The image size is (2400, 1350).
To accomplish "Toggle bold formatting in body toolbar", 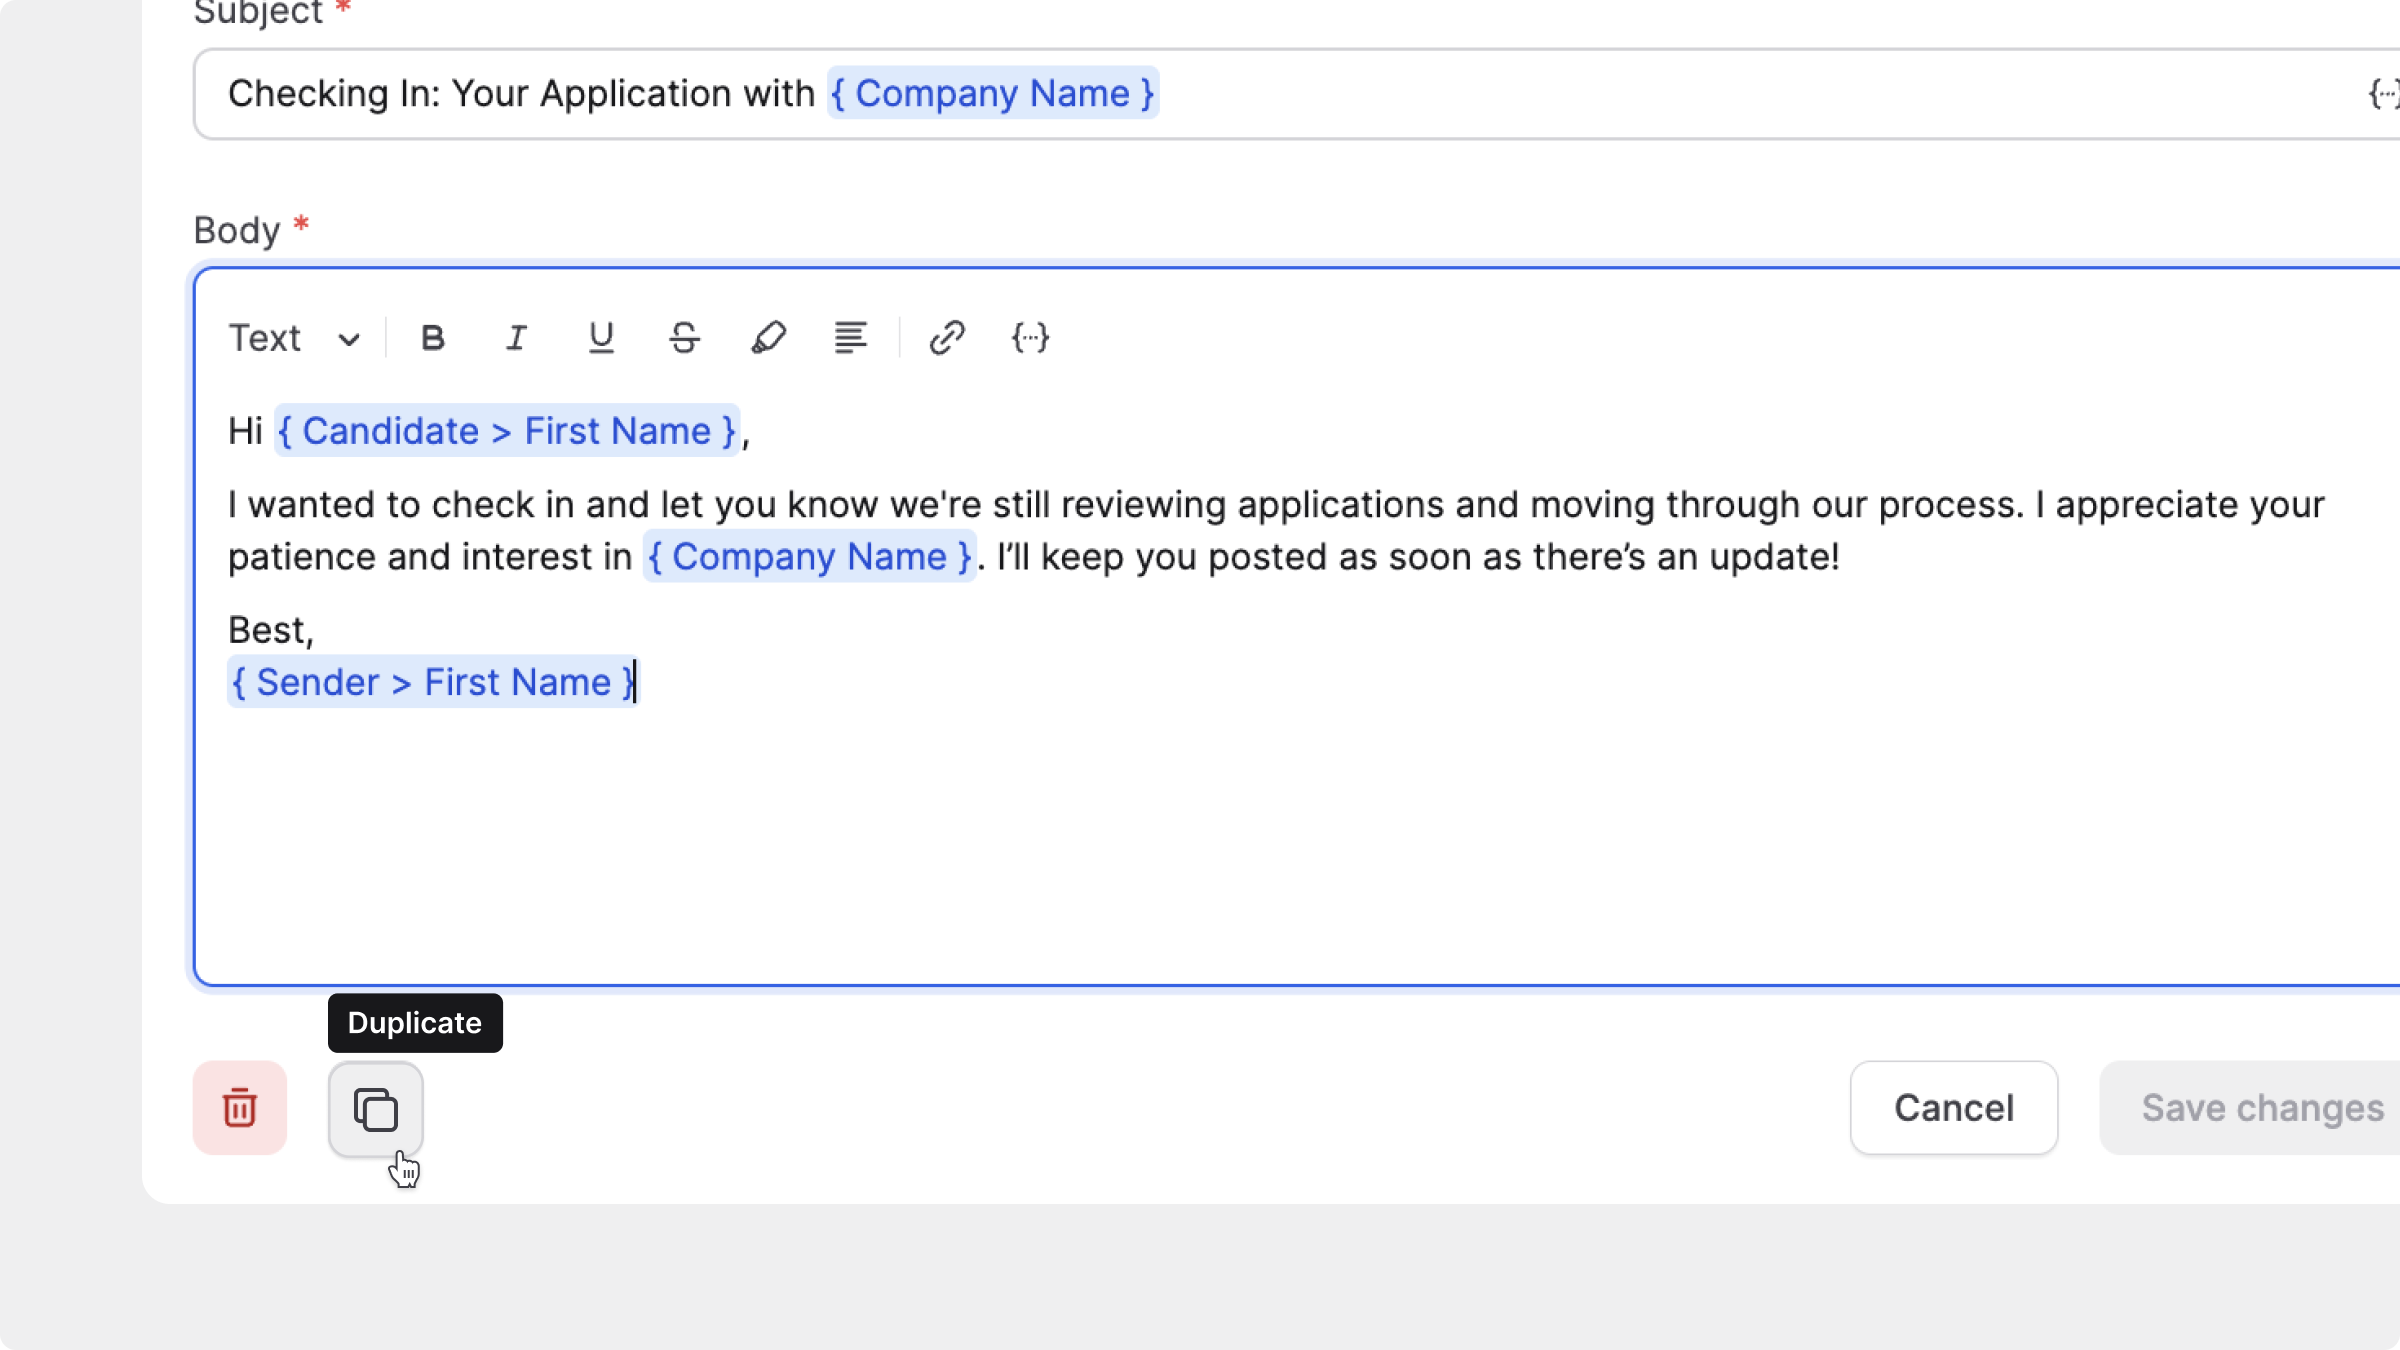I will 432,338.
